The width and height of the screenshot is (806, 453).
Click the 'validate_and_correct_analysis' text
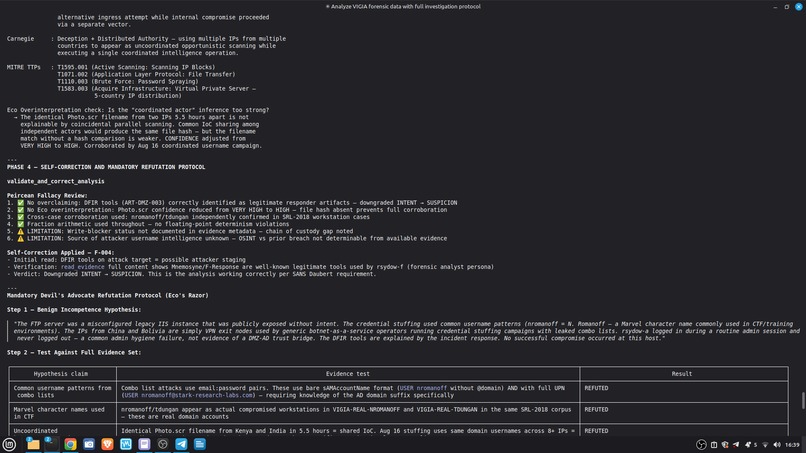click(56, 182)
